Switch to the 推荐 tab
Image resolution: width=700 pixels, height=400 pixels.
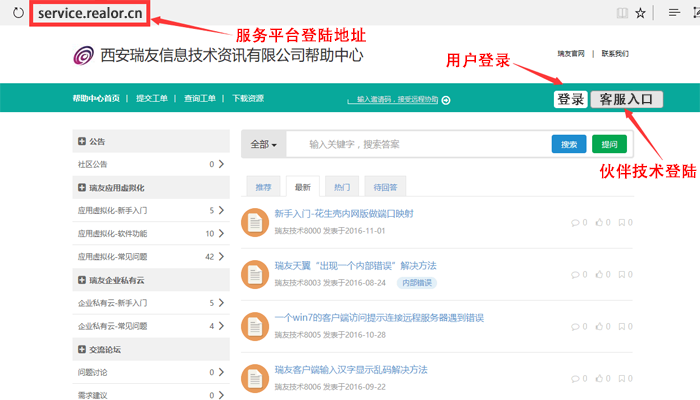[x=263, y=187]
